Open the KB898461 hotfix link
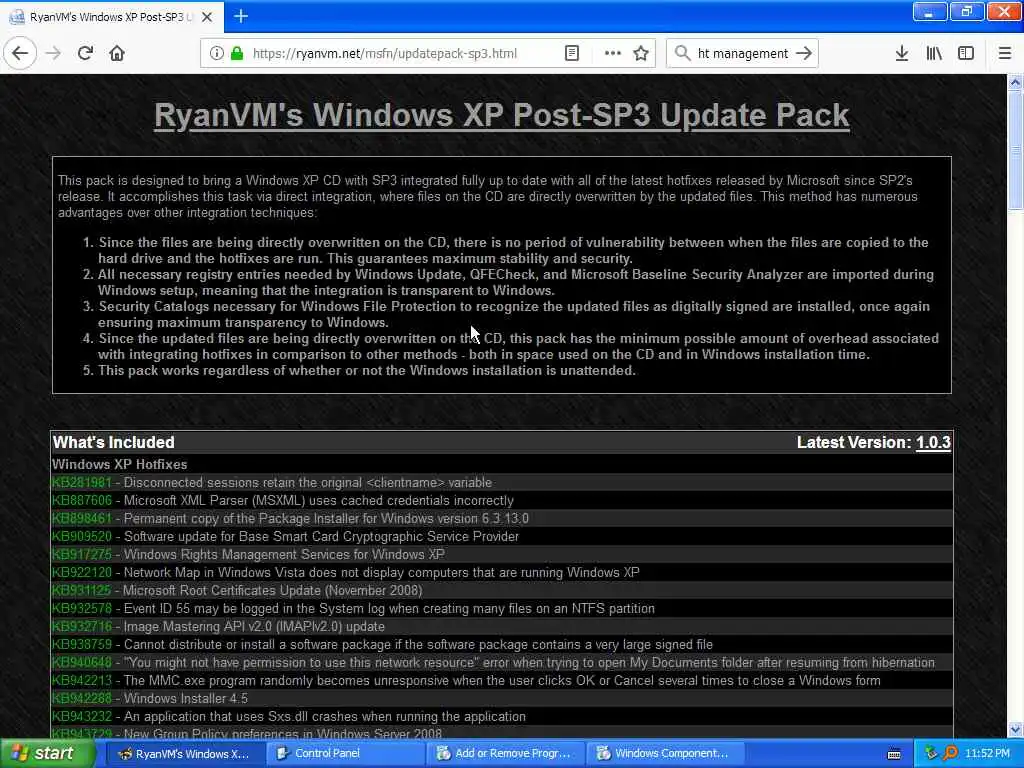Viewport: 1024px width, 768px height. coord(82,519)
